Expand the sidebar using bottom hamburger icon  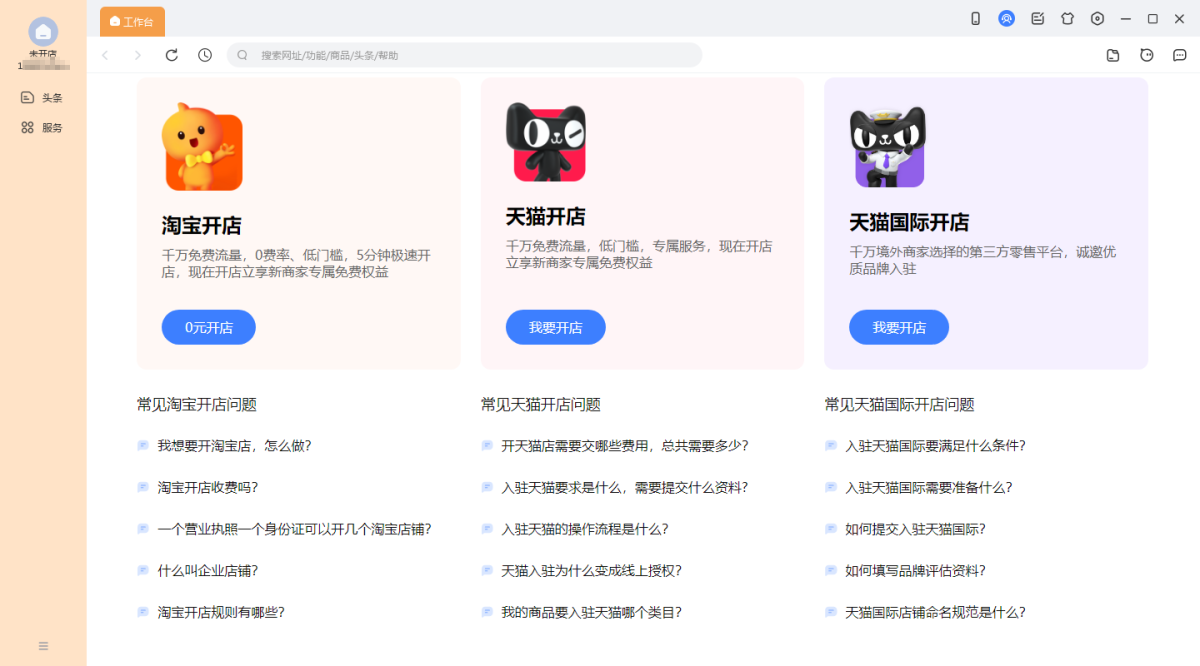point(43,646)
